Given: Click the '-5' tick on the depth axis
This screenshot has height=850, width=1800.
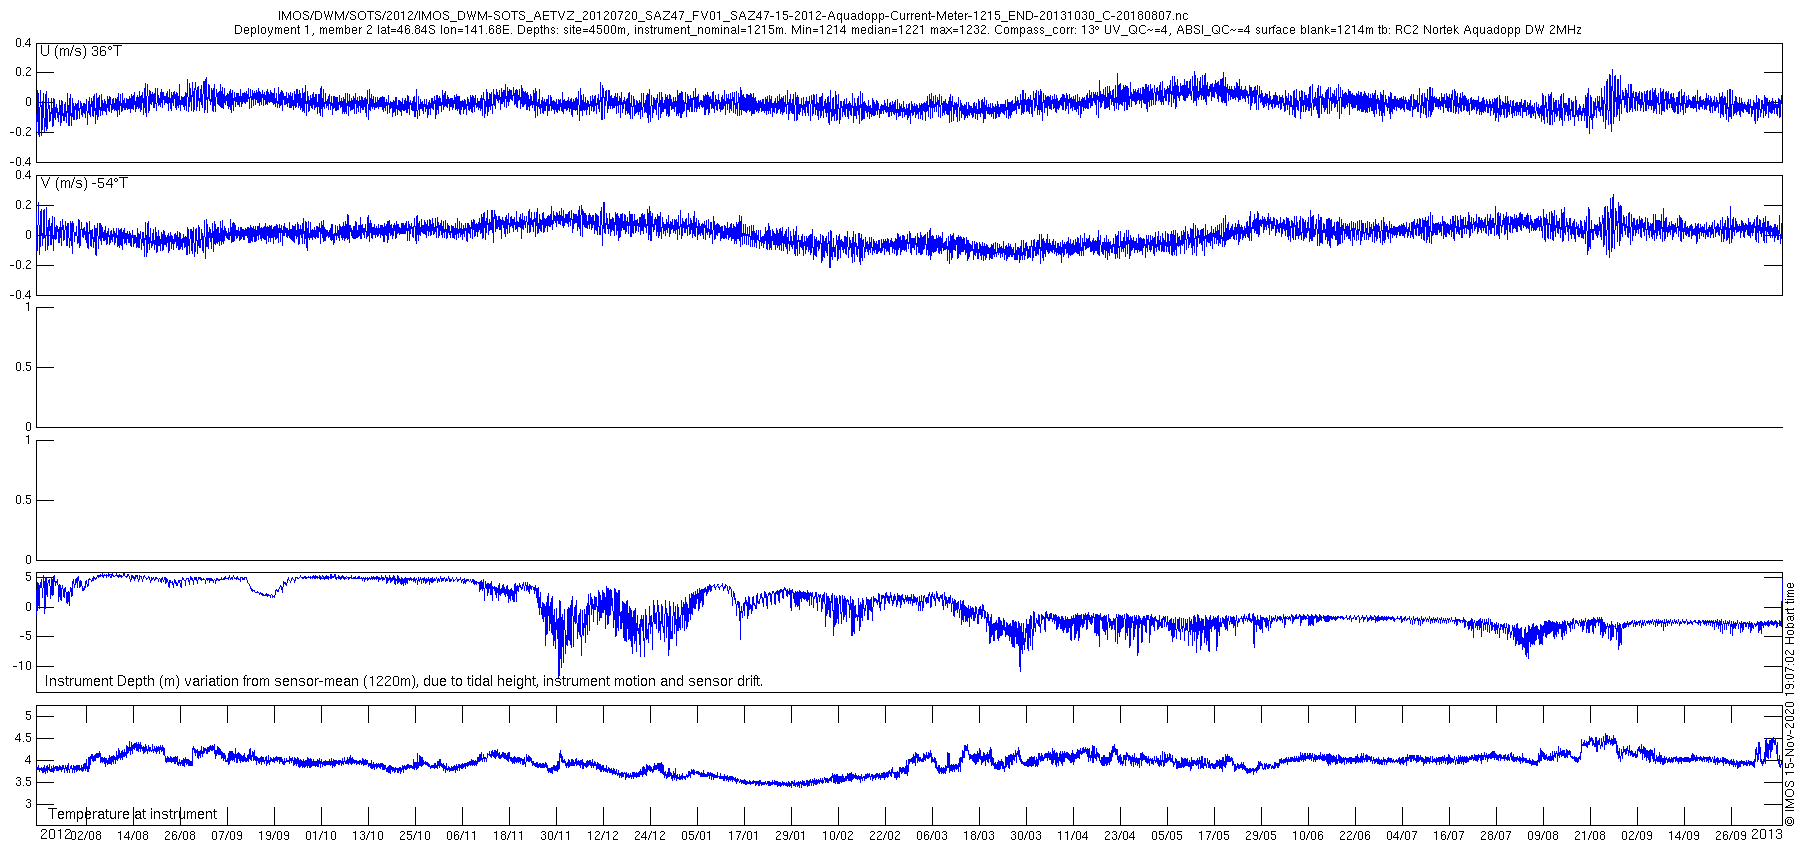Looking at the screenshot, I should 26,636.
